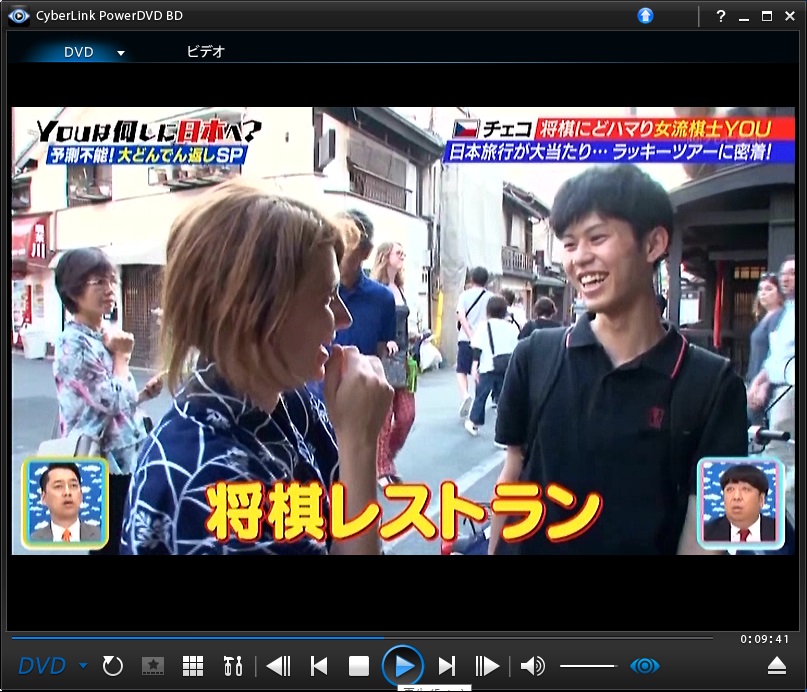Image resolution: width=807 pixels, height=692 pixels.
Task: Click the elapsed time 0:09:41
Action: click(764, 639)
